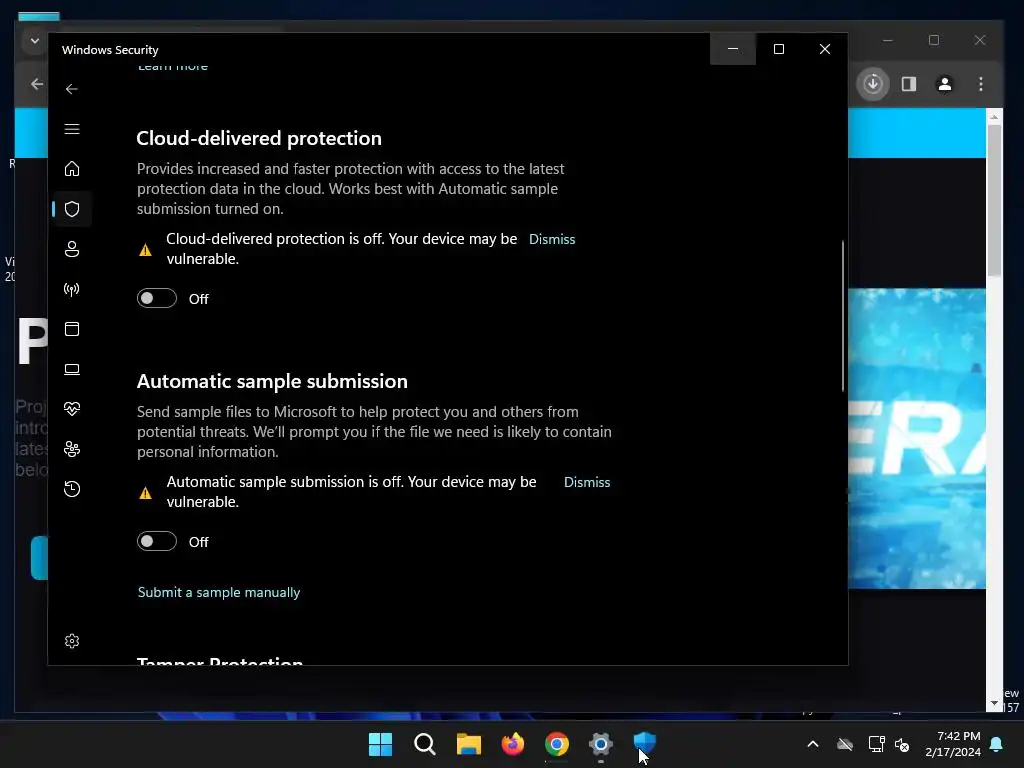Turn on Cloud-delivered protection toggle
Viewport: 1024px width, 768px height.
[157, 298]
